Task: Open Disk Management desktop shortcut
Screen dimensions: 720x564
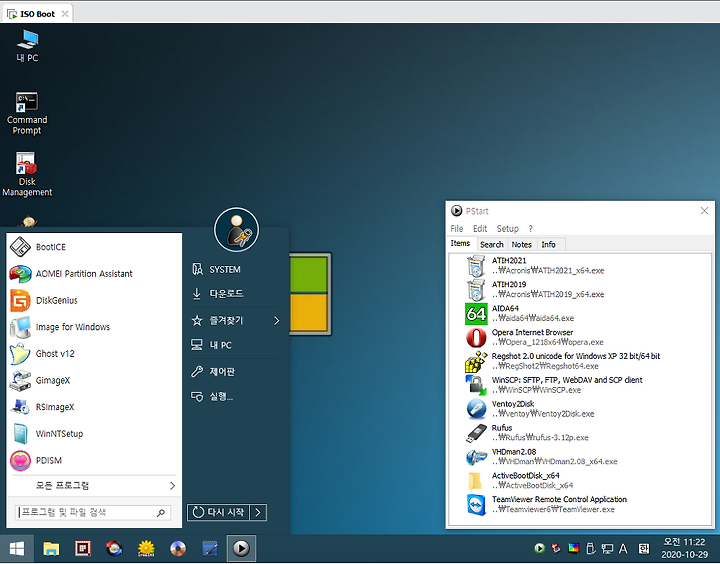Action: [x=27, y=175]
